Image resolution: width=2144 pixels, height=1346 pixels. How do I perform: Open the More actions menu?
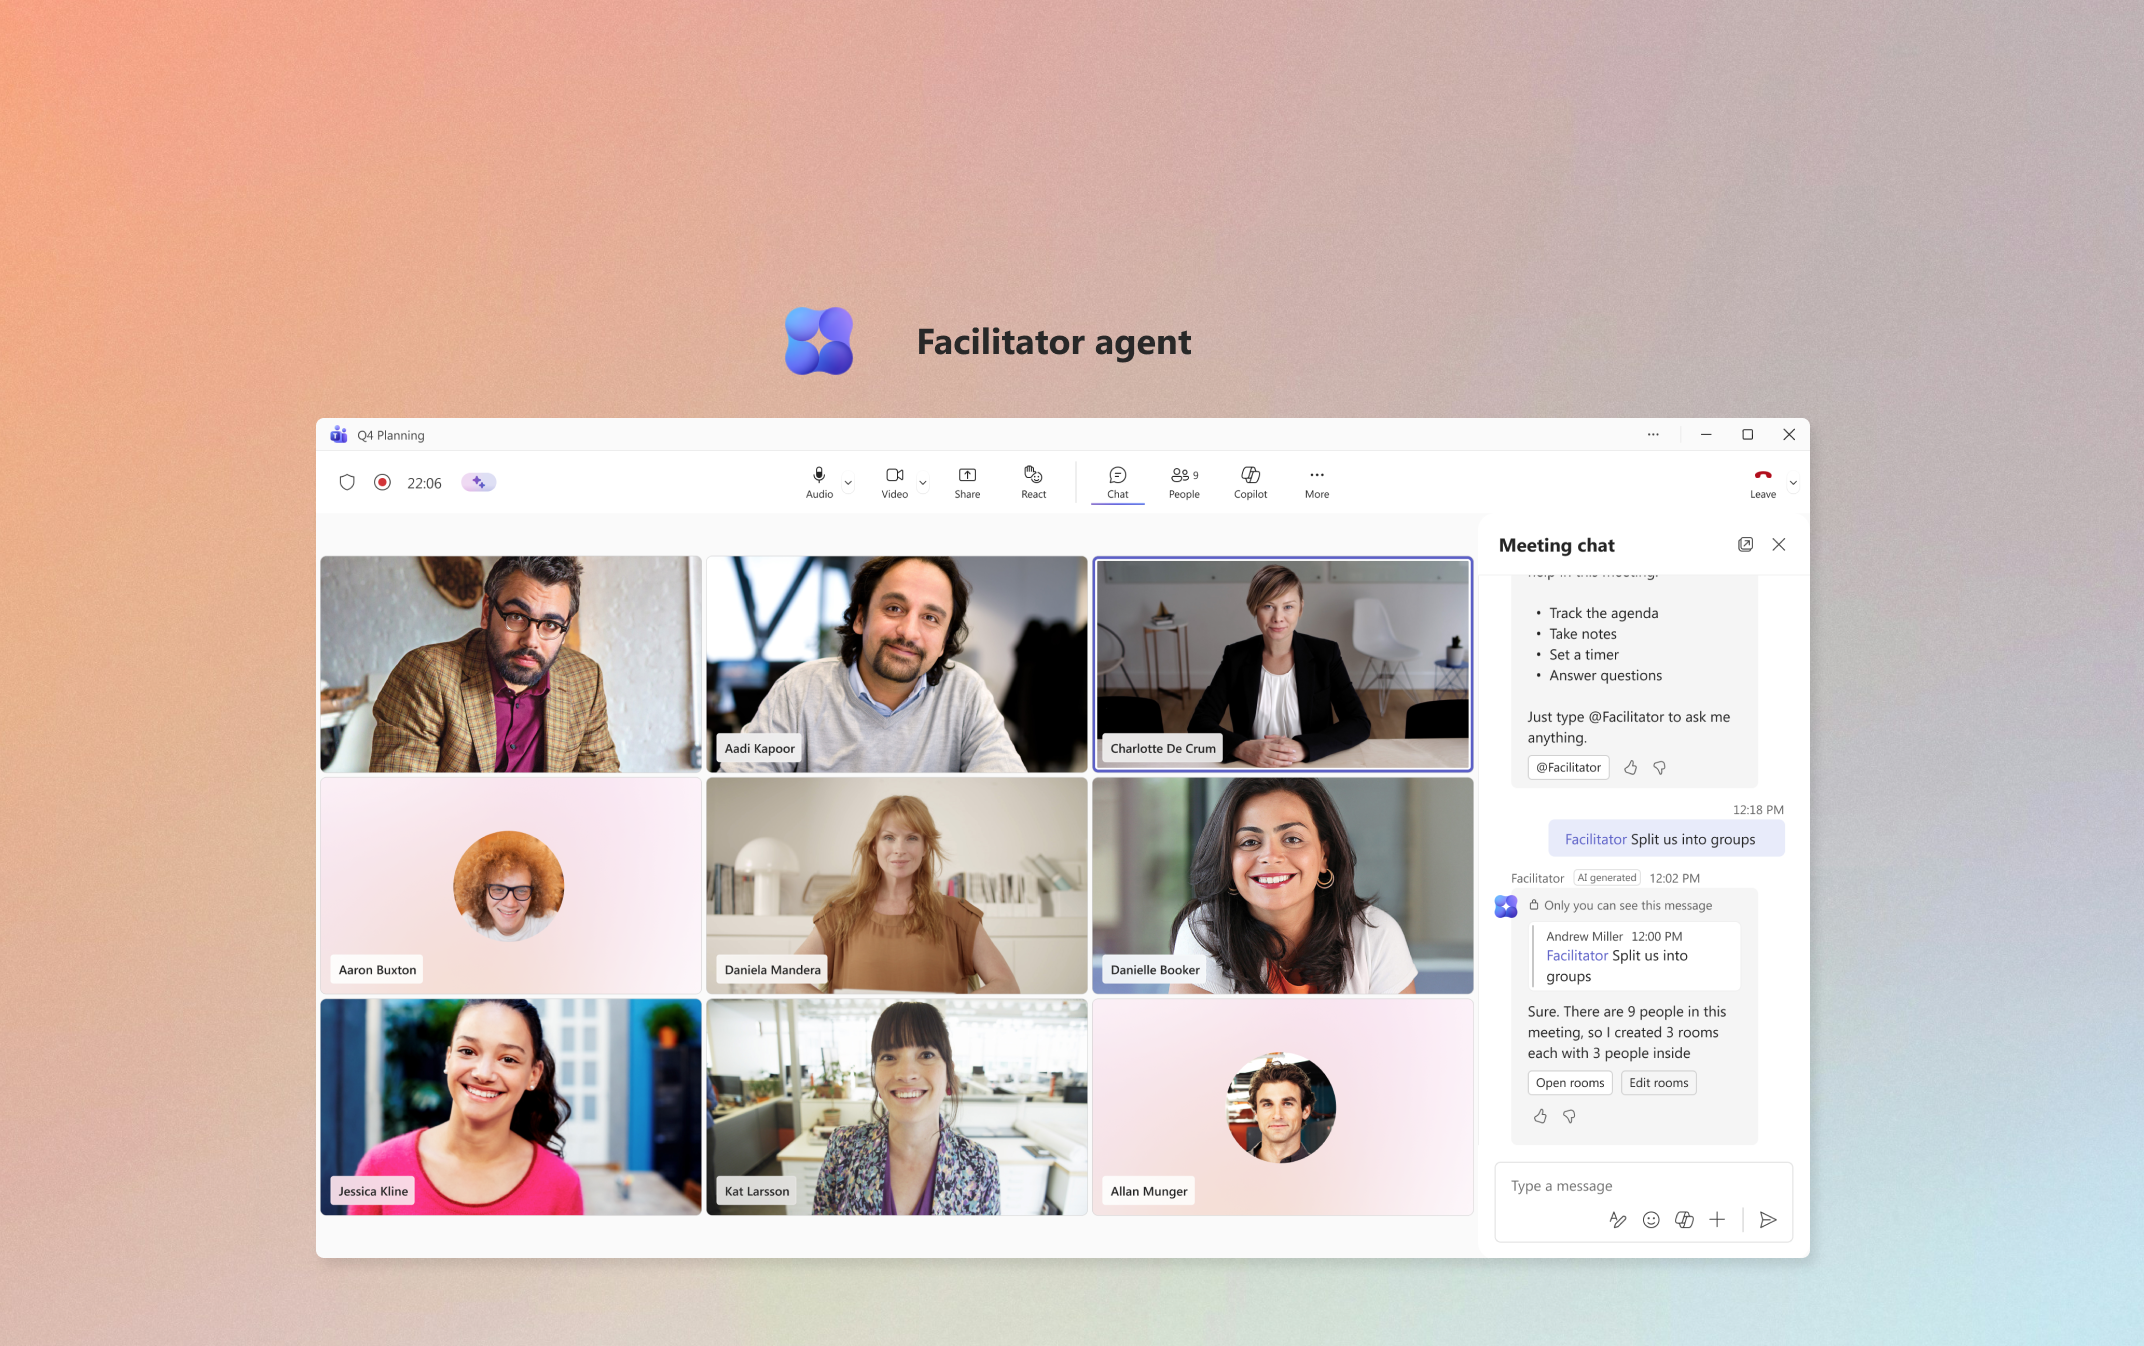click(x=1317, y=482)
